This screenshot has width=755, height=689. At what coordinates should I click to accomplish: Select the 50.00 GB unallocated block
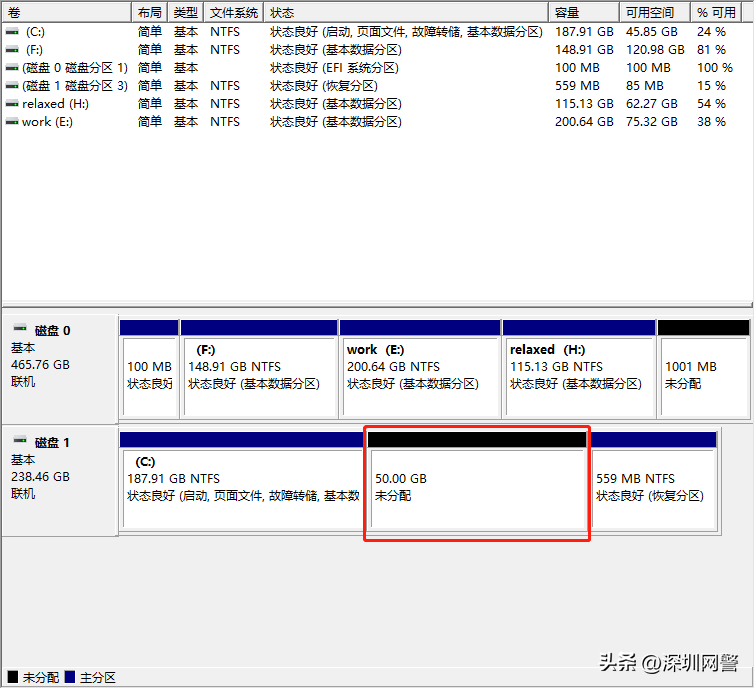pyautogui.click(x=477, y=481)
